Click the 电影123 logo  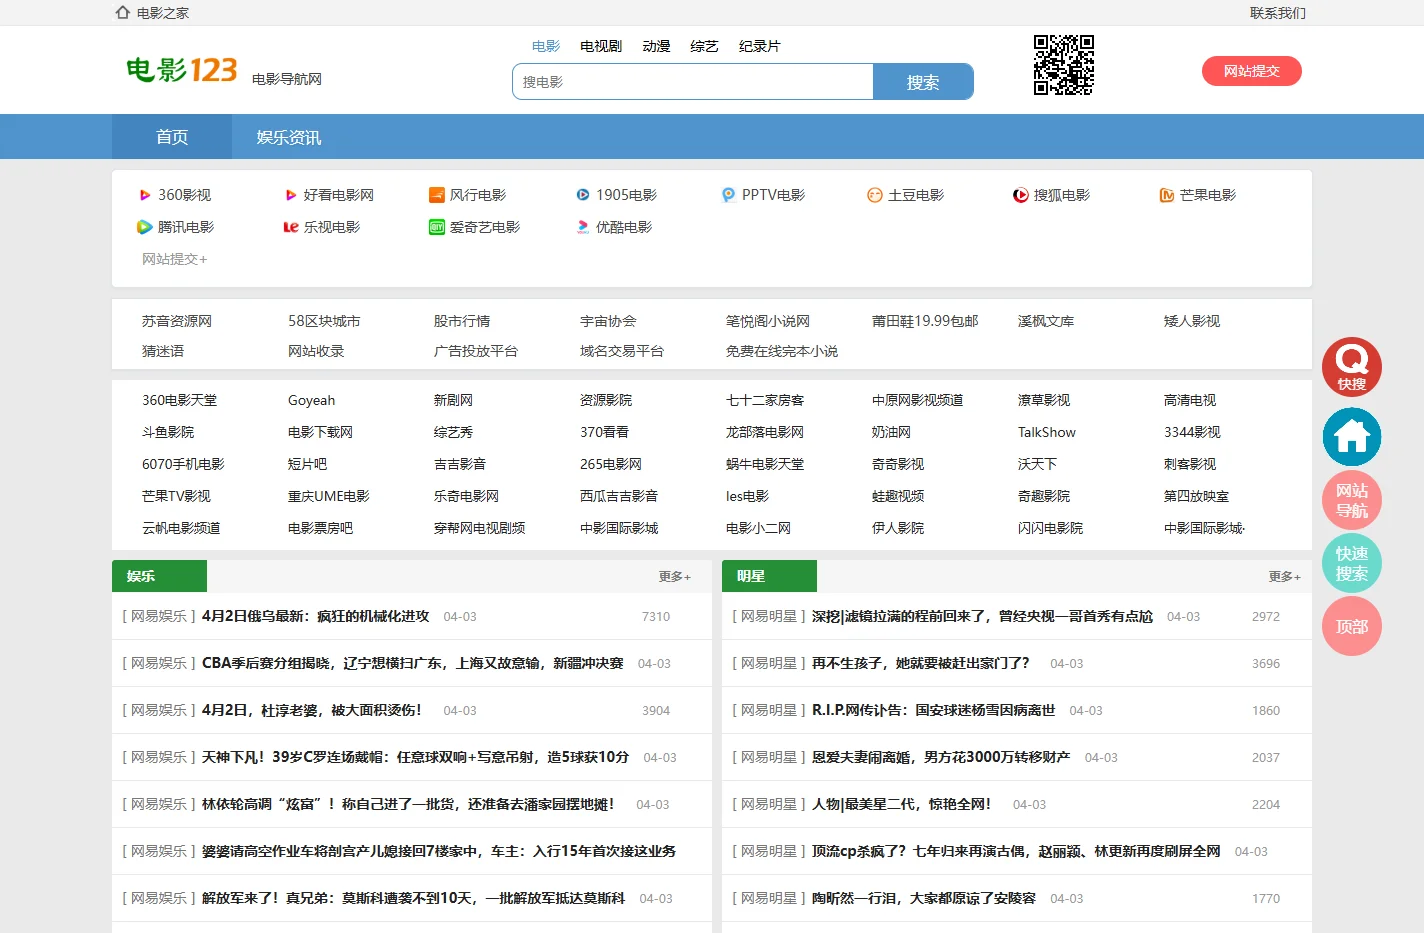pyautogui.click(x=182, y=70)
